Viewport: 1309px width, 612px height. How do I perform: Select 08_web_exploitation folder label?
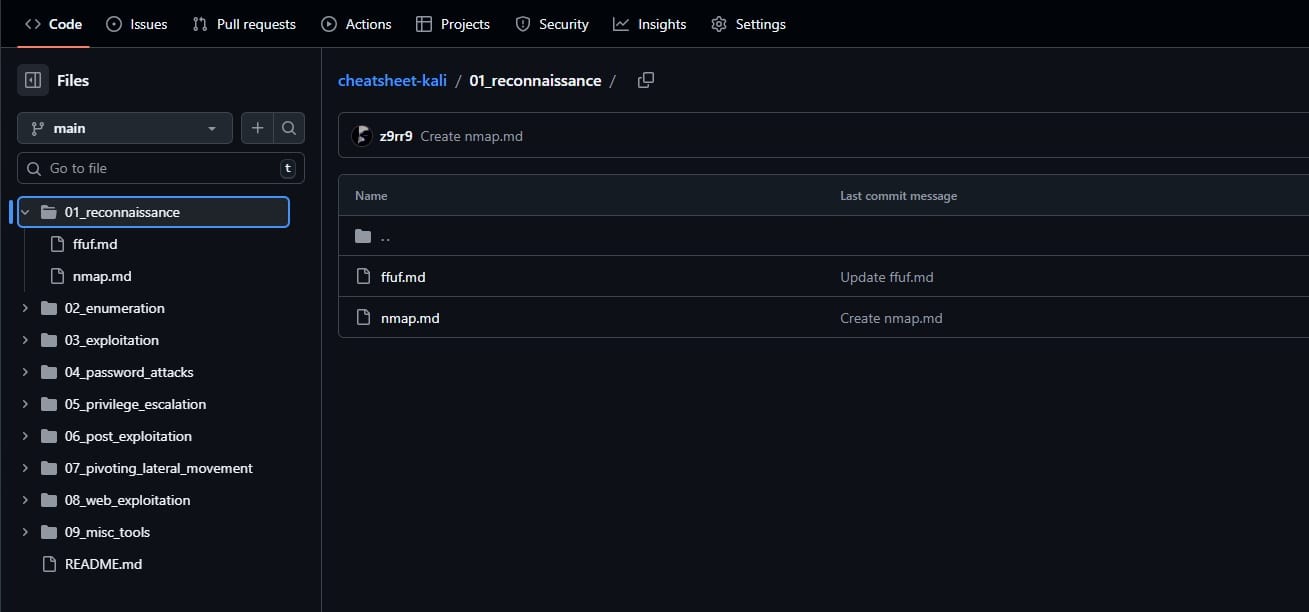tap(127, 500)
